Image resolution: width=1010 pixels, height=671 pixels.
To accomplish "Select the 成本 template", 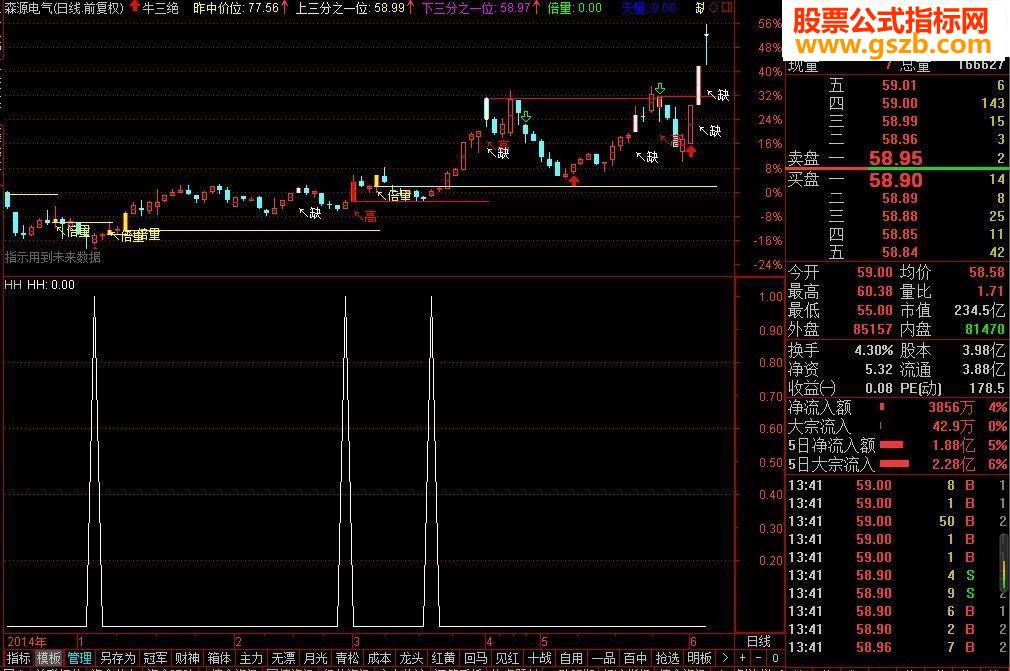I will pyautogui.click(x=379, y=658).
